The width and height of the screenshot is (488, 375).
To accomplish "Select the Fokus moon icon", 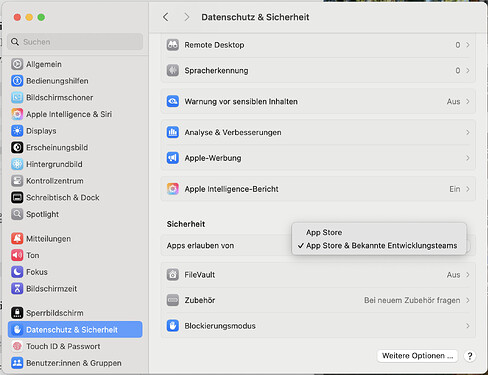I will click(17, 272).
